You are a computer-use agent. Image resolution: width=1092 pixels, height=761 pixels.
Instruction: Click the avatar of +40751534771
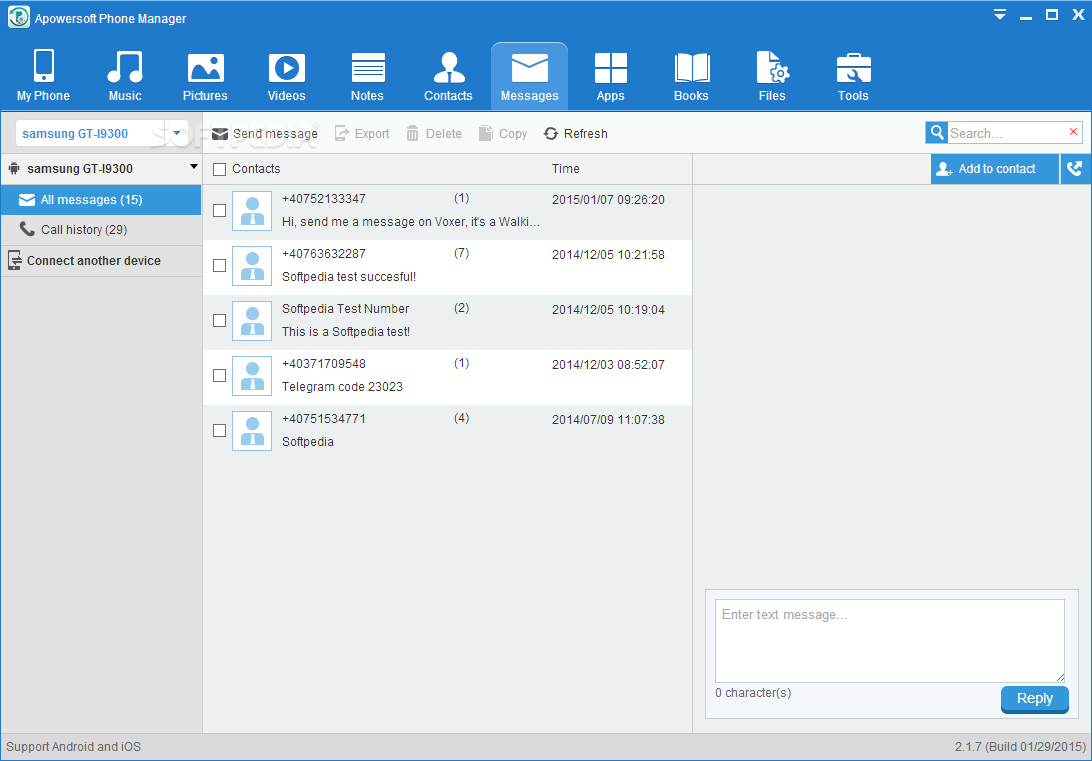[x=251, y=431]
